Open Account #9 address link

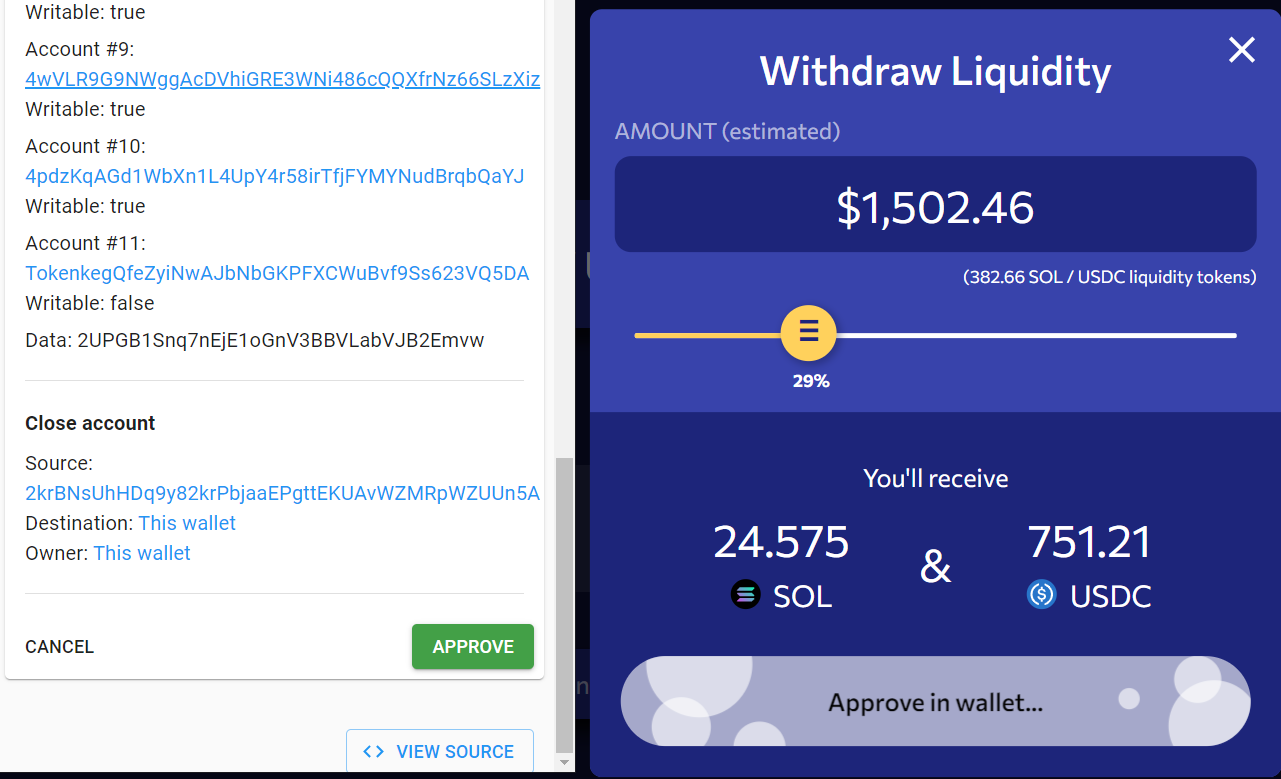pos(282,79)
